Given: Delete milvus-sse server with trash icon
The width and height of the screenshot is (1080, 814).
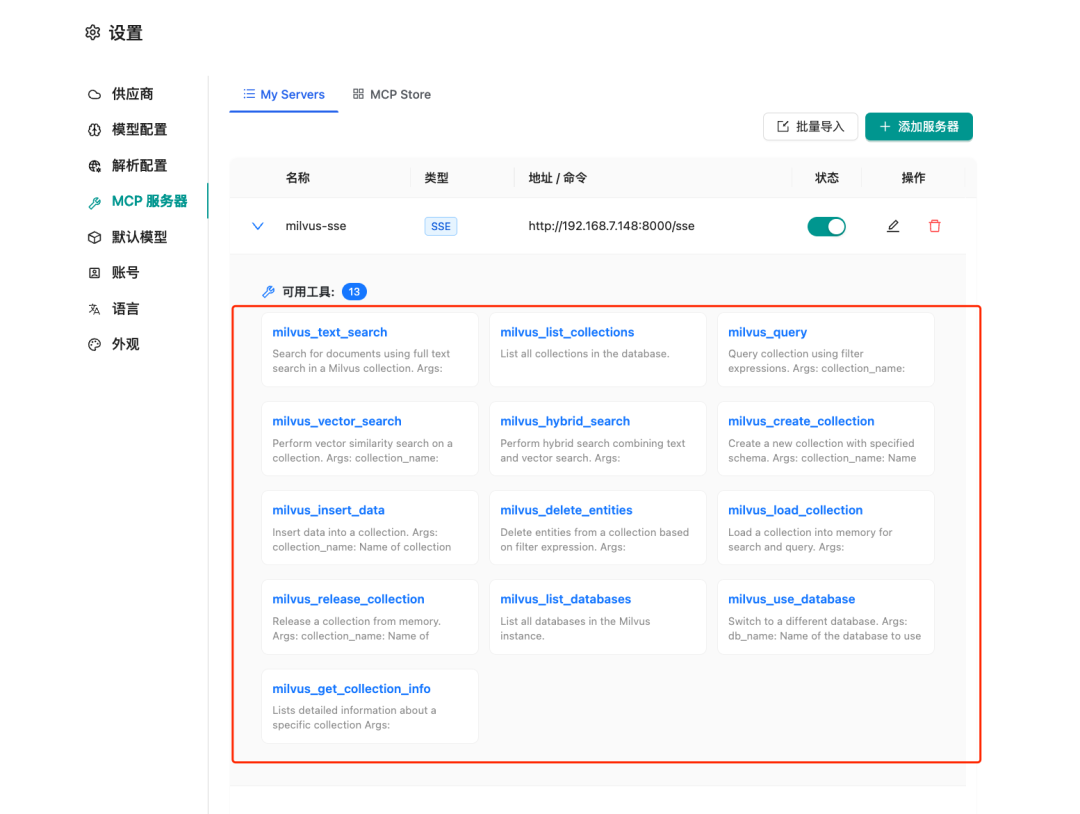Looking at the screenshot, I should tap(935, 226).
